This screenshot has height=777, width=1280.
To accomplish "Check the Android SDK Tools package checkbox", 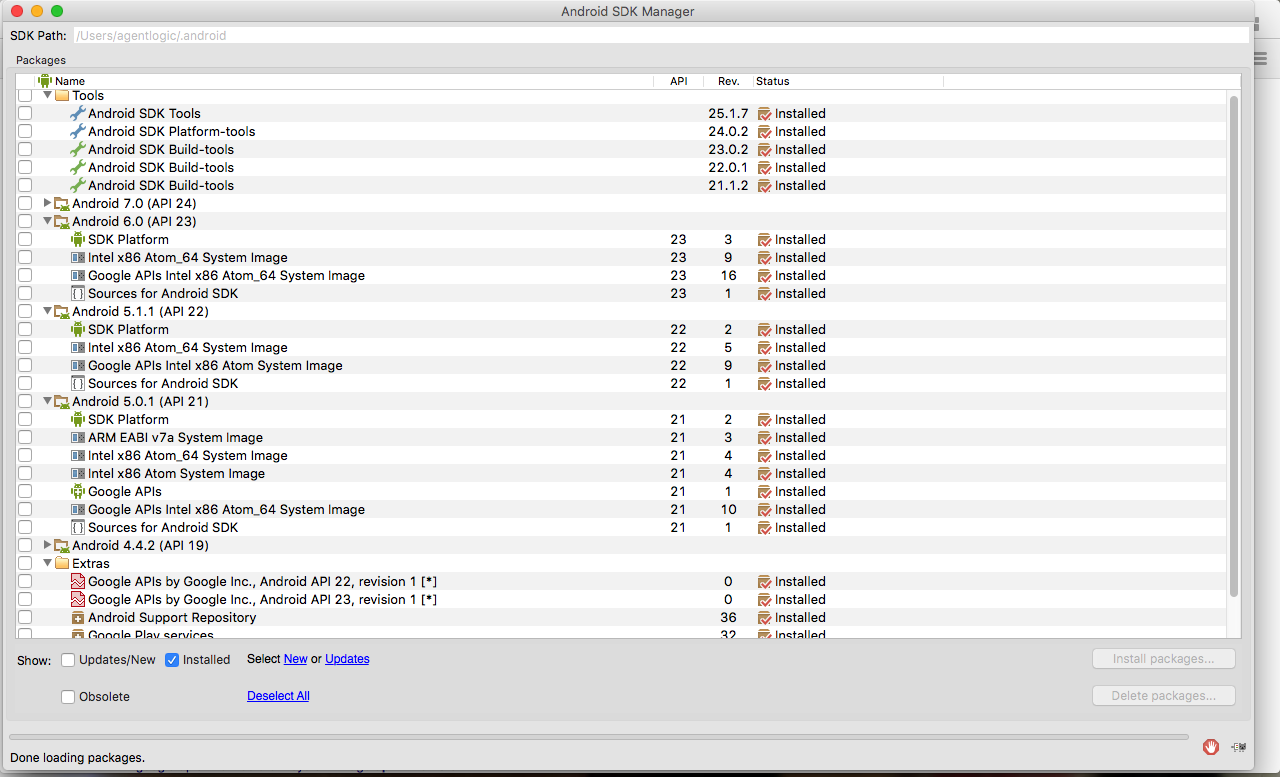I will pos(25,113).
